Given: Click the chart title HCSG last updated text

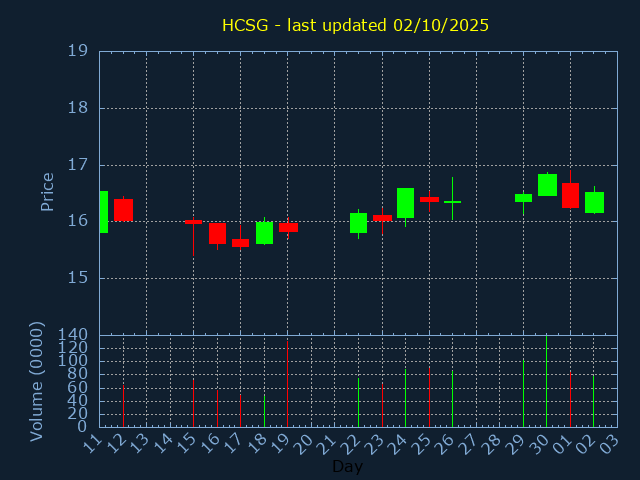Looking at the screenshot, I should click(355, 25).
